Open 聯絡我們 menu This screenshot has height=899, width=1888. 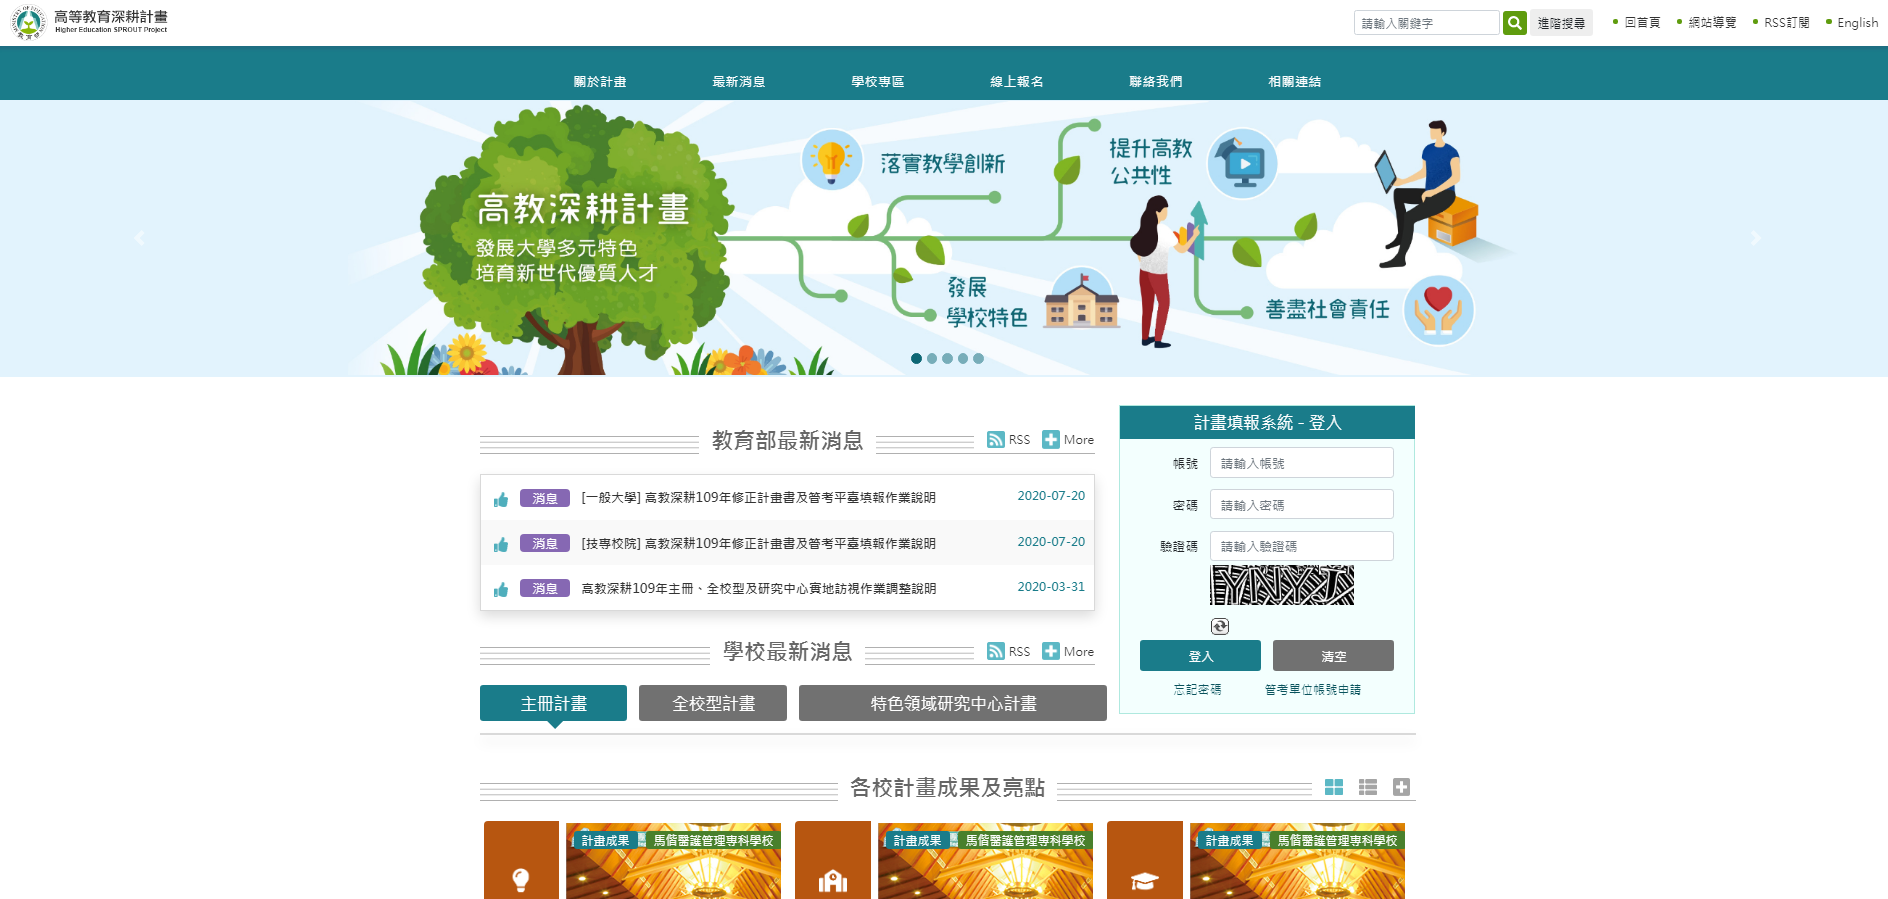(1156, 82)
